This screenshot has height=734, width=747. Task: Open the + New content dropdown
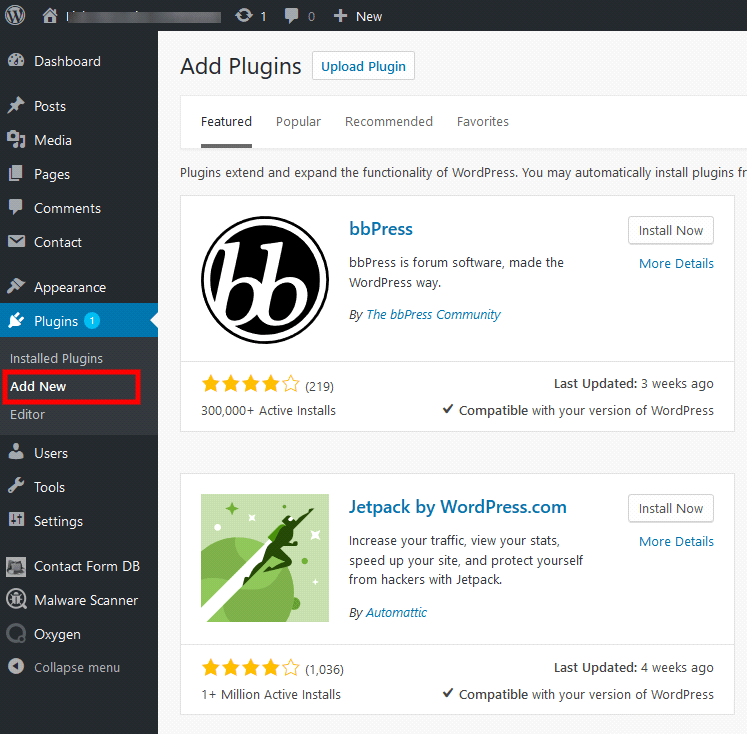358,16
